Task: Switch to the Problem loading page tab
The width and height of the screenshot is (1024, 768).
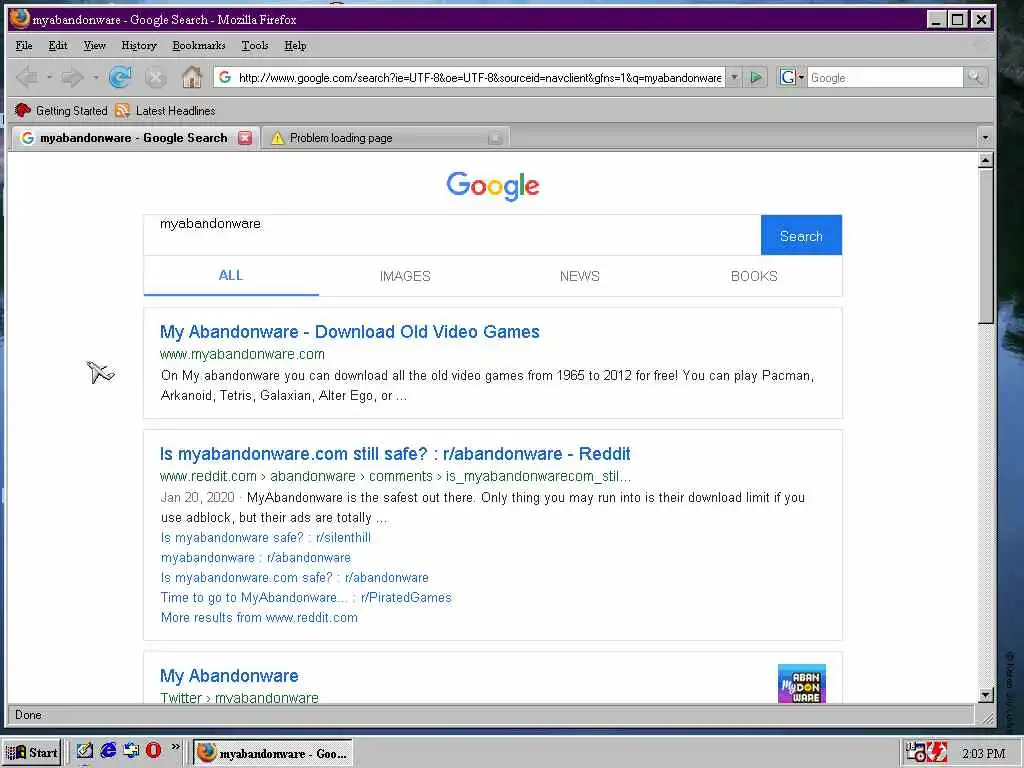Action: click(x=385, y=138)
